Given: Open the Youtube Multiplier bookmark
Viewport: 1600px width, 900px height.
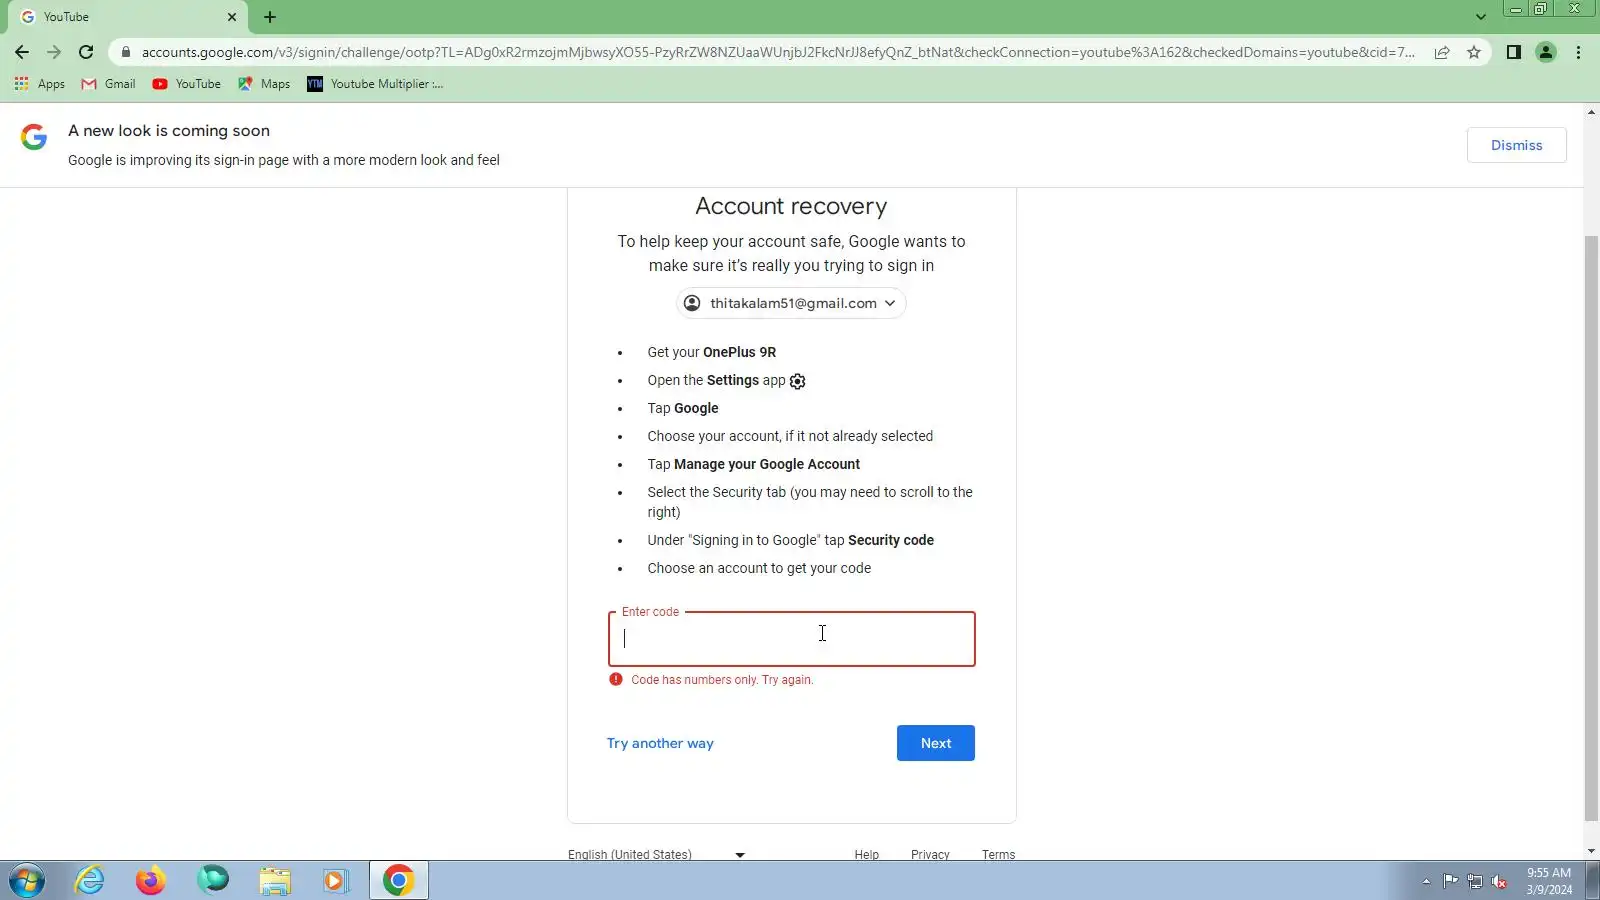Looking at the screenshot, I should click(x=375, y=84).
